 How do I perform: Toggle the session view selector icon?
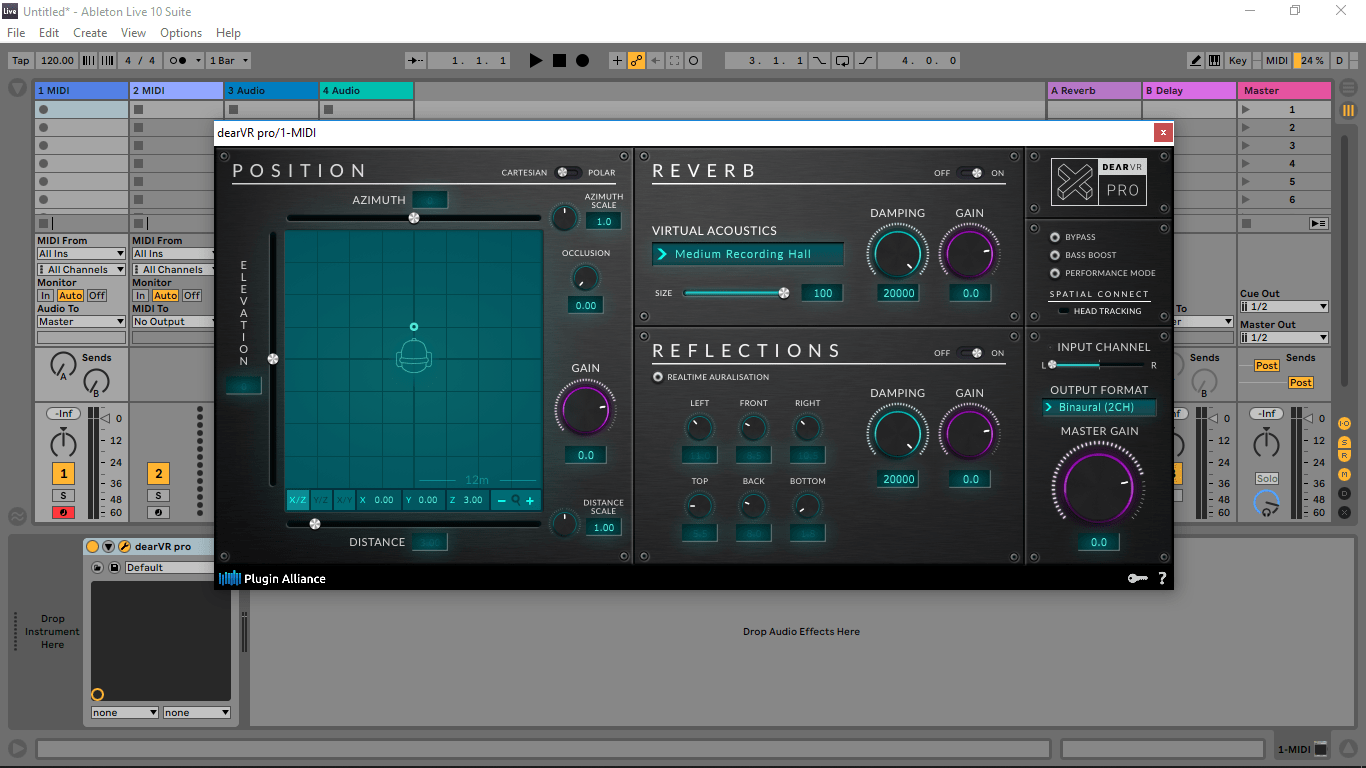tap(1348, 111)
